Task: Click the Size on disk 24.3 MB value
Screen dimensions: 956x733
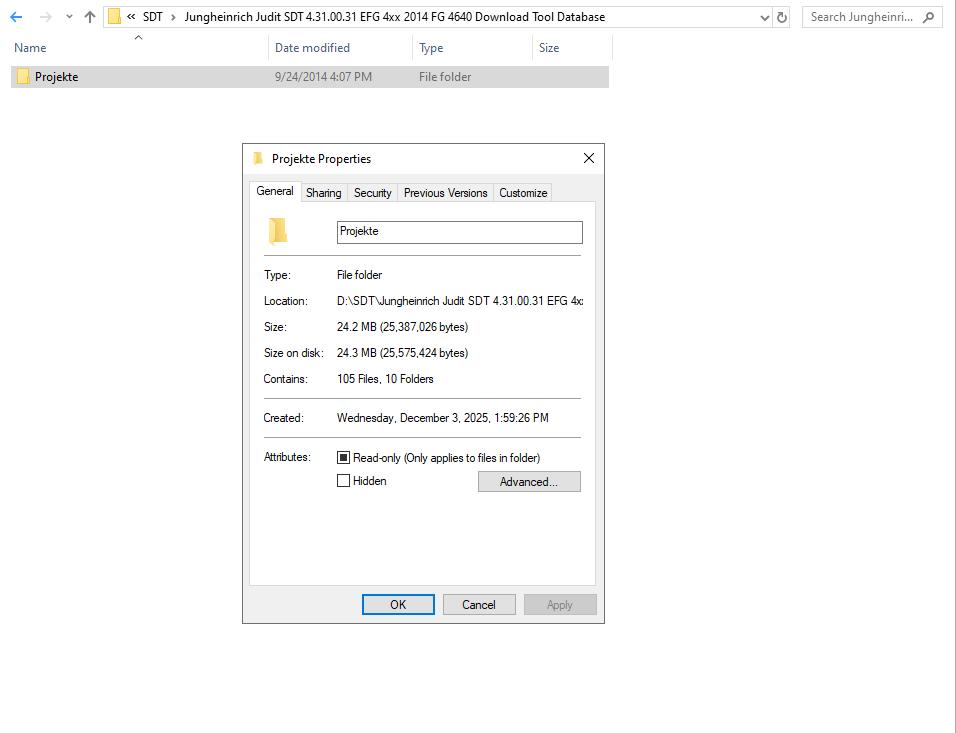Action: pos(402,353)
